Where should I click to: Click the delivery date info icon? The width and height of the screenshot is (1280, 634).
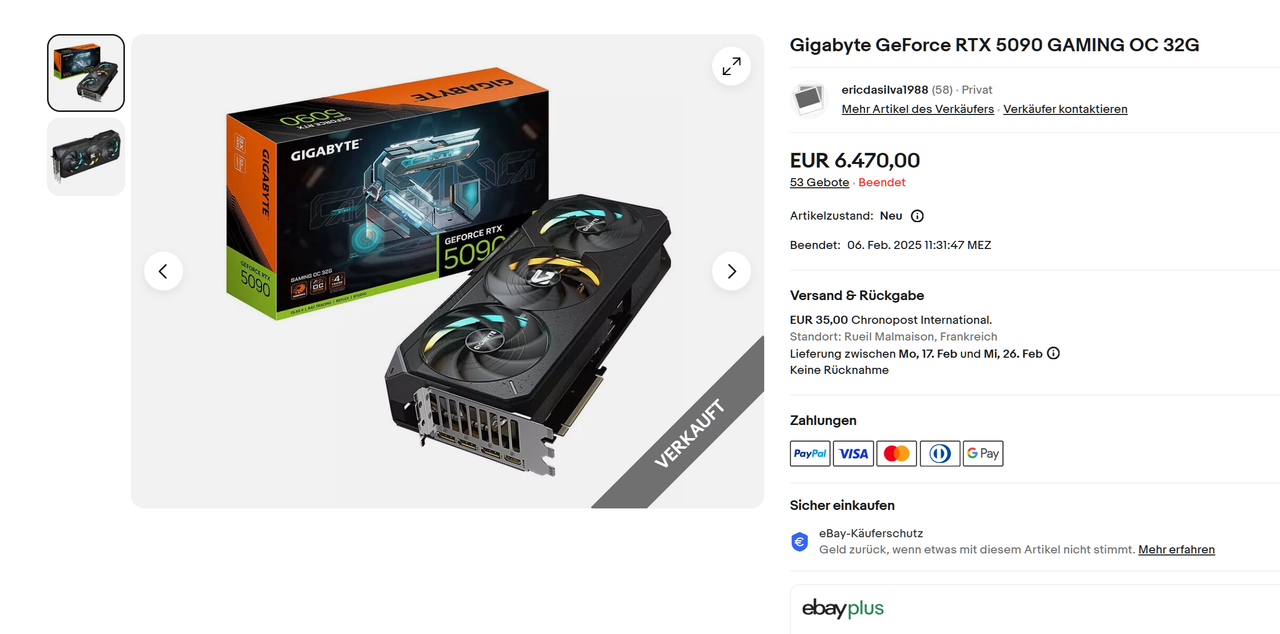coord(1053,353)
